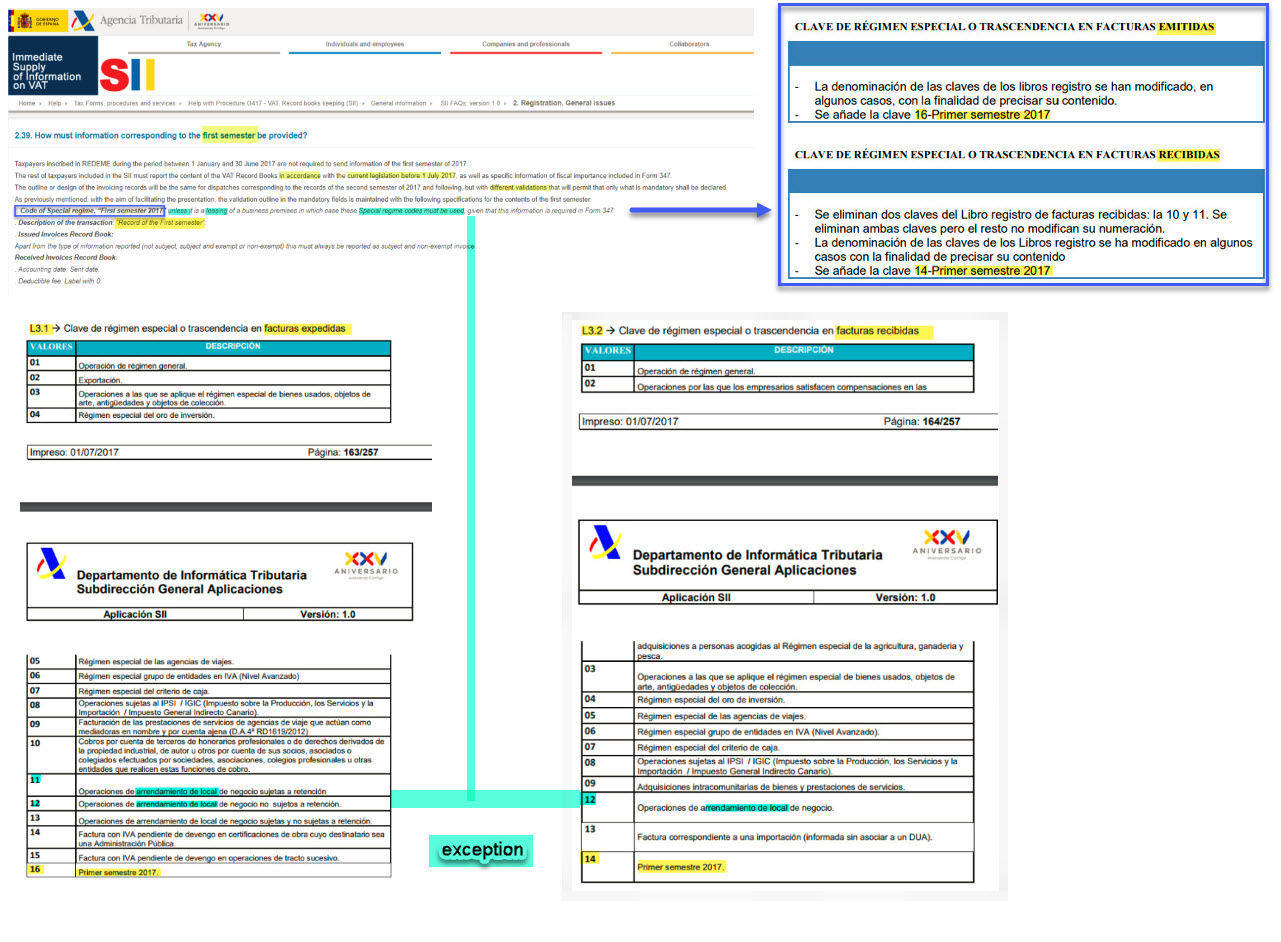1281x942 pixels.
Task: Click the red and yellow SII logo
Action: tap(129, 75)
